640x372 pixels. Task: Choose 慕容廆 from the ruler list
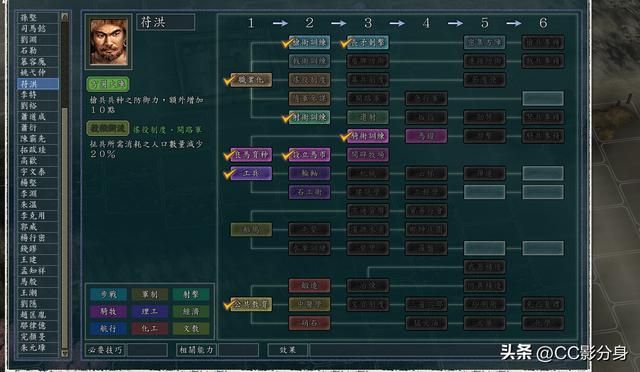38,62
